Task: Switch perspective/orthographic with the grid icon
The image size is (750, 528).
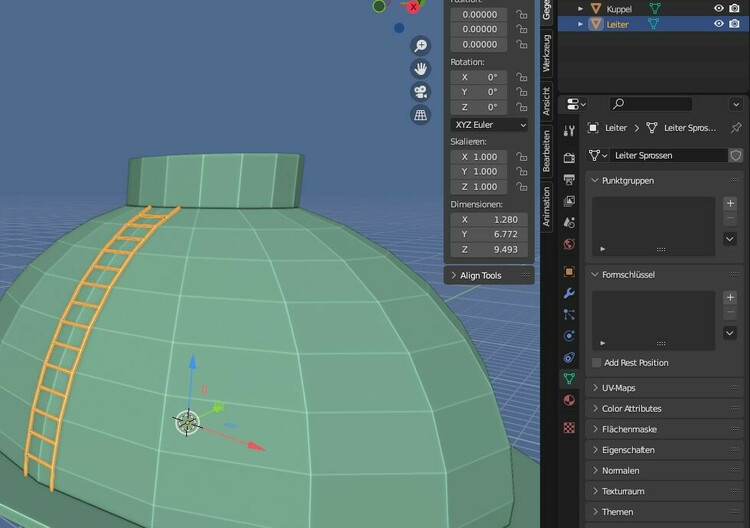Action: (x=421, y=115)
